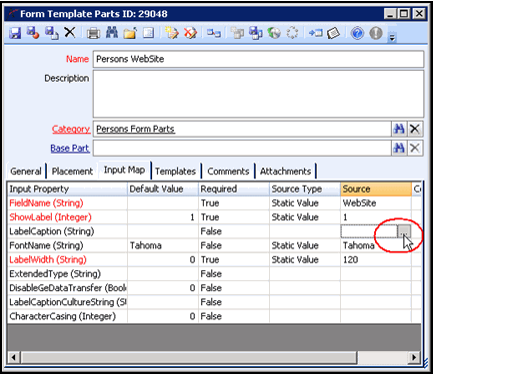
Task: Switch to the Templates tab
Action: pyautogui.click(x=175, y=171)
